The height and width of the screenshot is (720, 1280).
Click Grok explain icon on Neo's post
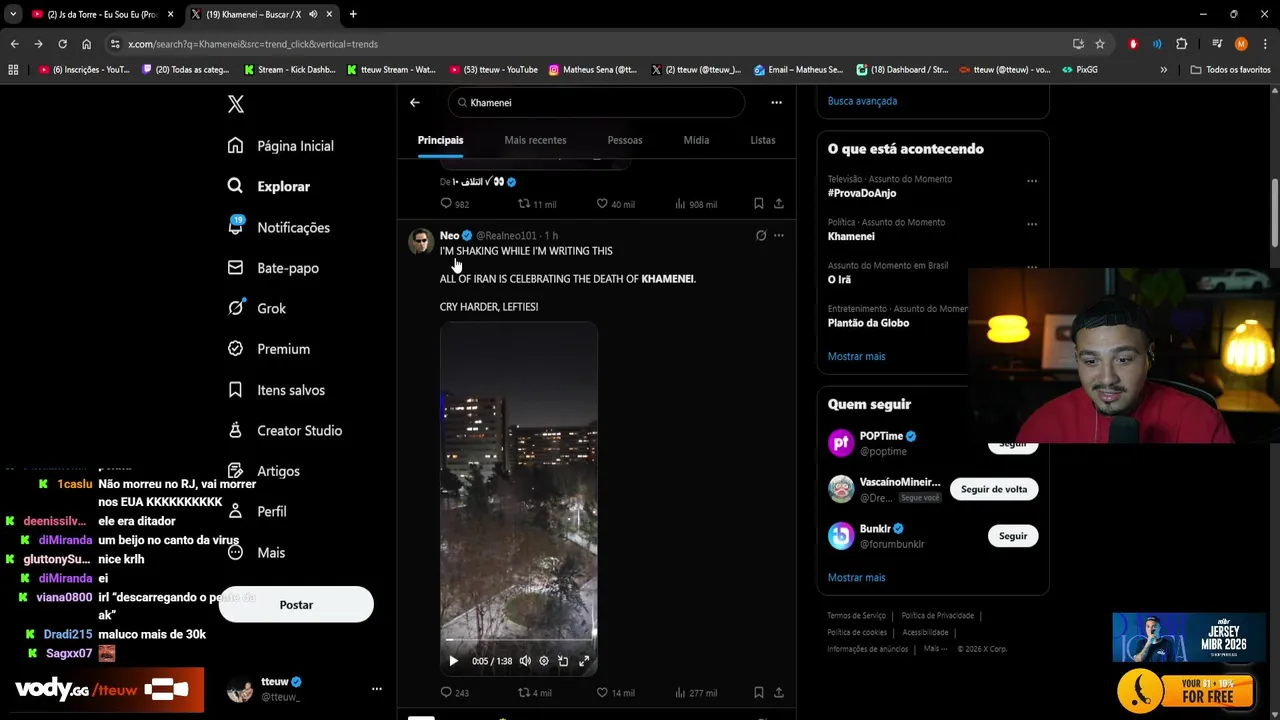(x=761, y=236)
